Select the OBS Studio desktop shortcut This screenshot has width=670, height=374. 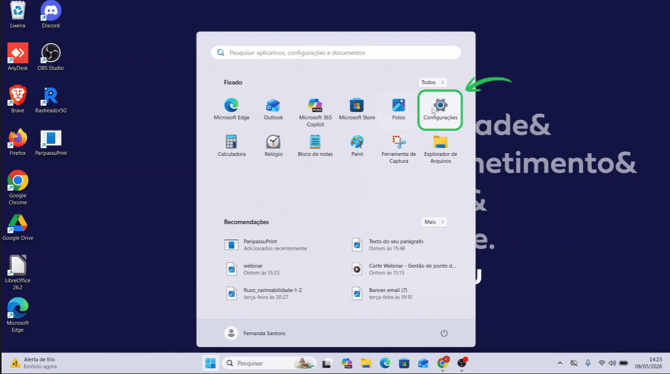(x=50, y=57)
